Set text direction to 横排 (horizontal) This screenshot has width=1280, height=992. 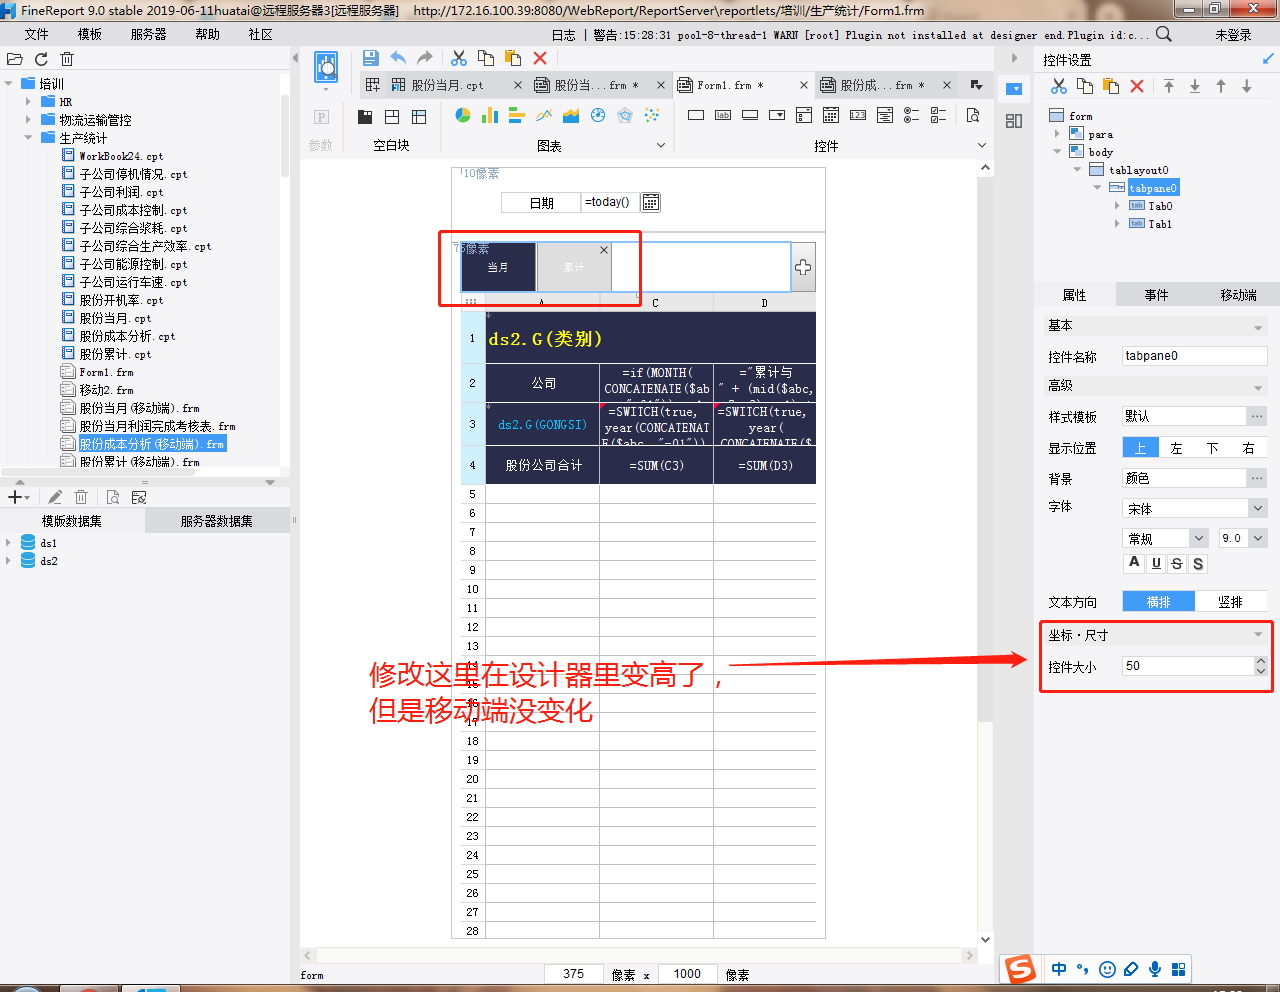point(1159,601)
